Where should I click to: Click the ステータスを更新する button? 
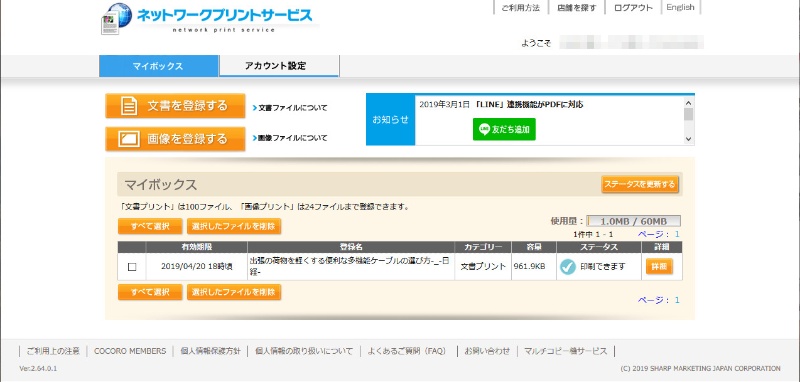[640, 185]
